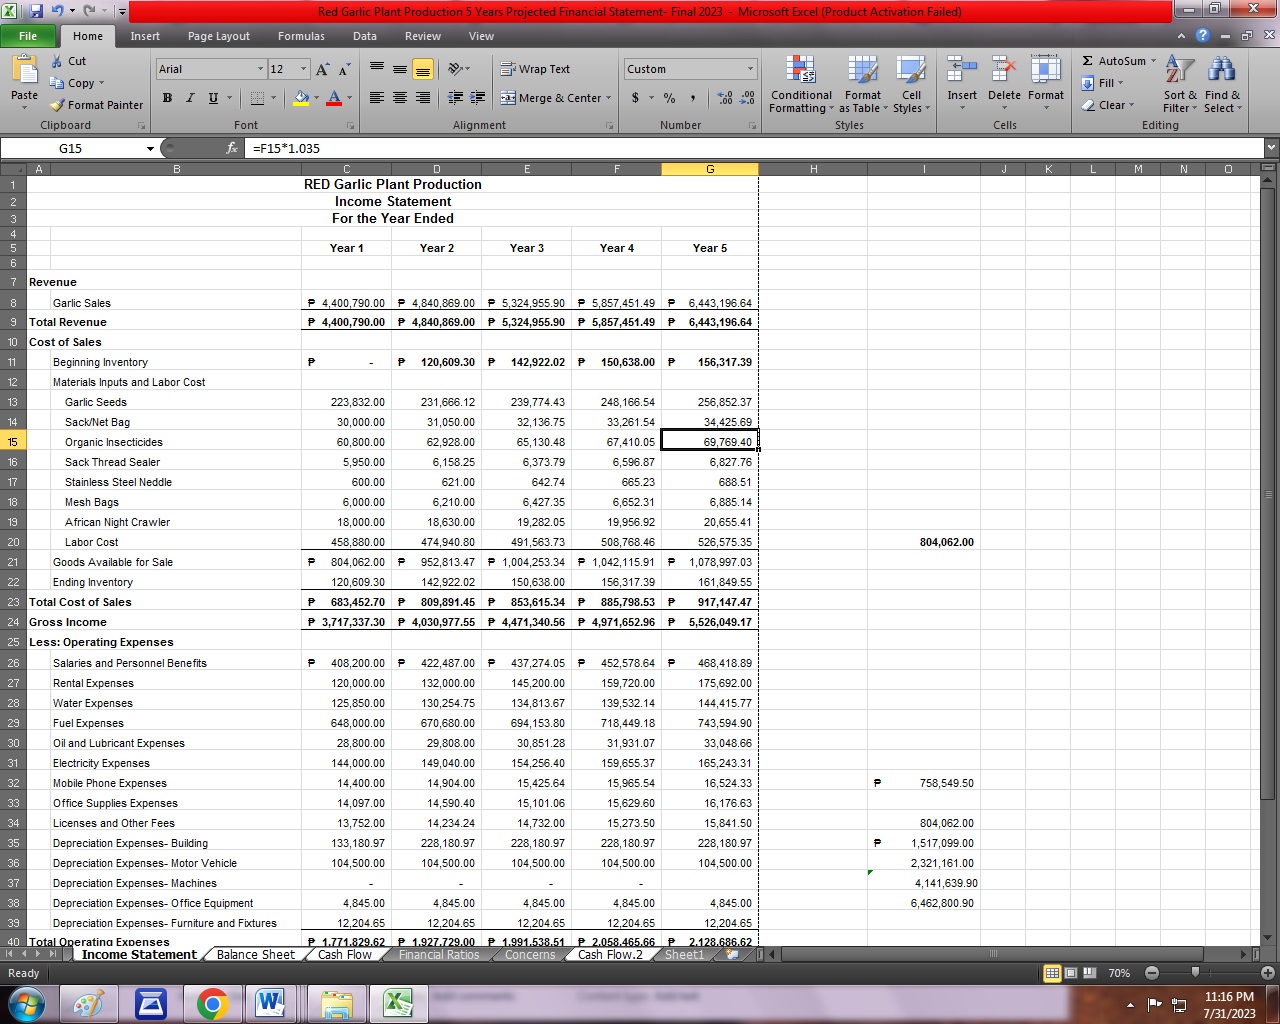Click the Insert Function fx icon
The height and width of the screenshot is (1024, 1280).
click(x=231, y=148)
